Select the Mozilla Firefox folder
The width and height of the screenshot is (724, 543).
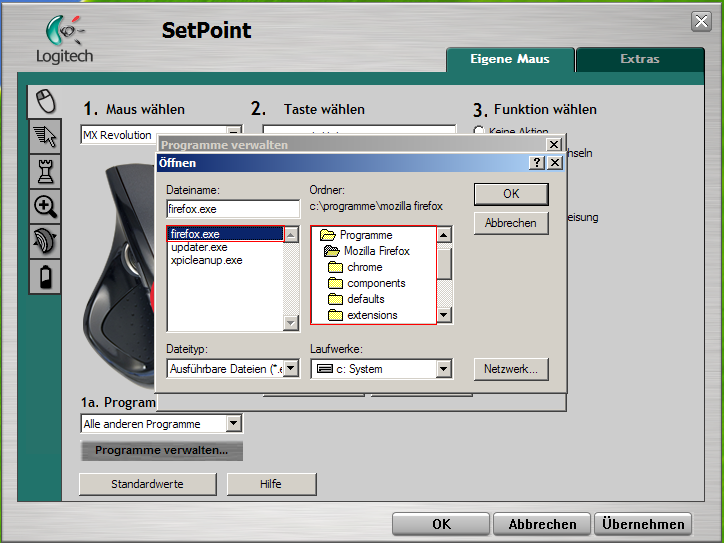point(367,251)
